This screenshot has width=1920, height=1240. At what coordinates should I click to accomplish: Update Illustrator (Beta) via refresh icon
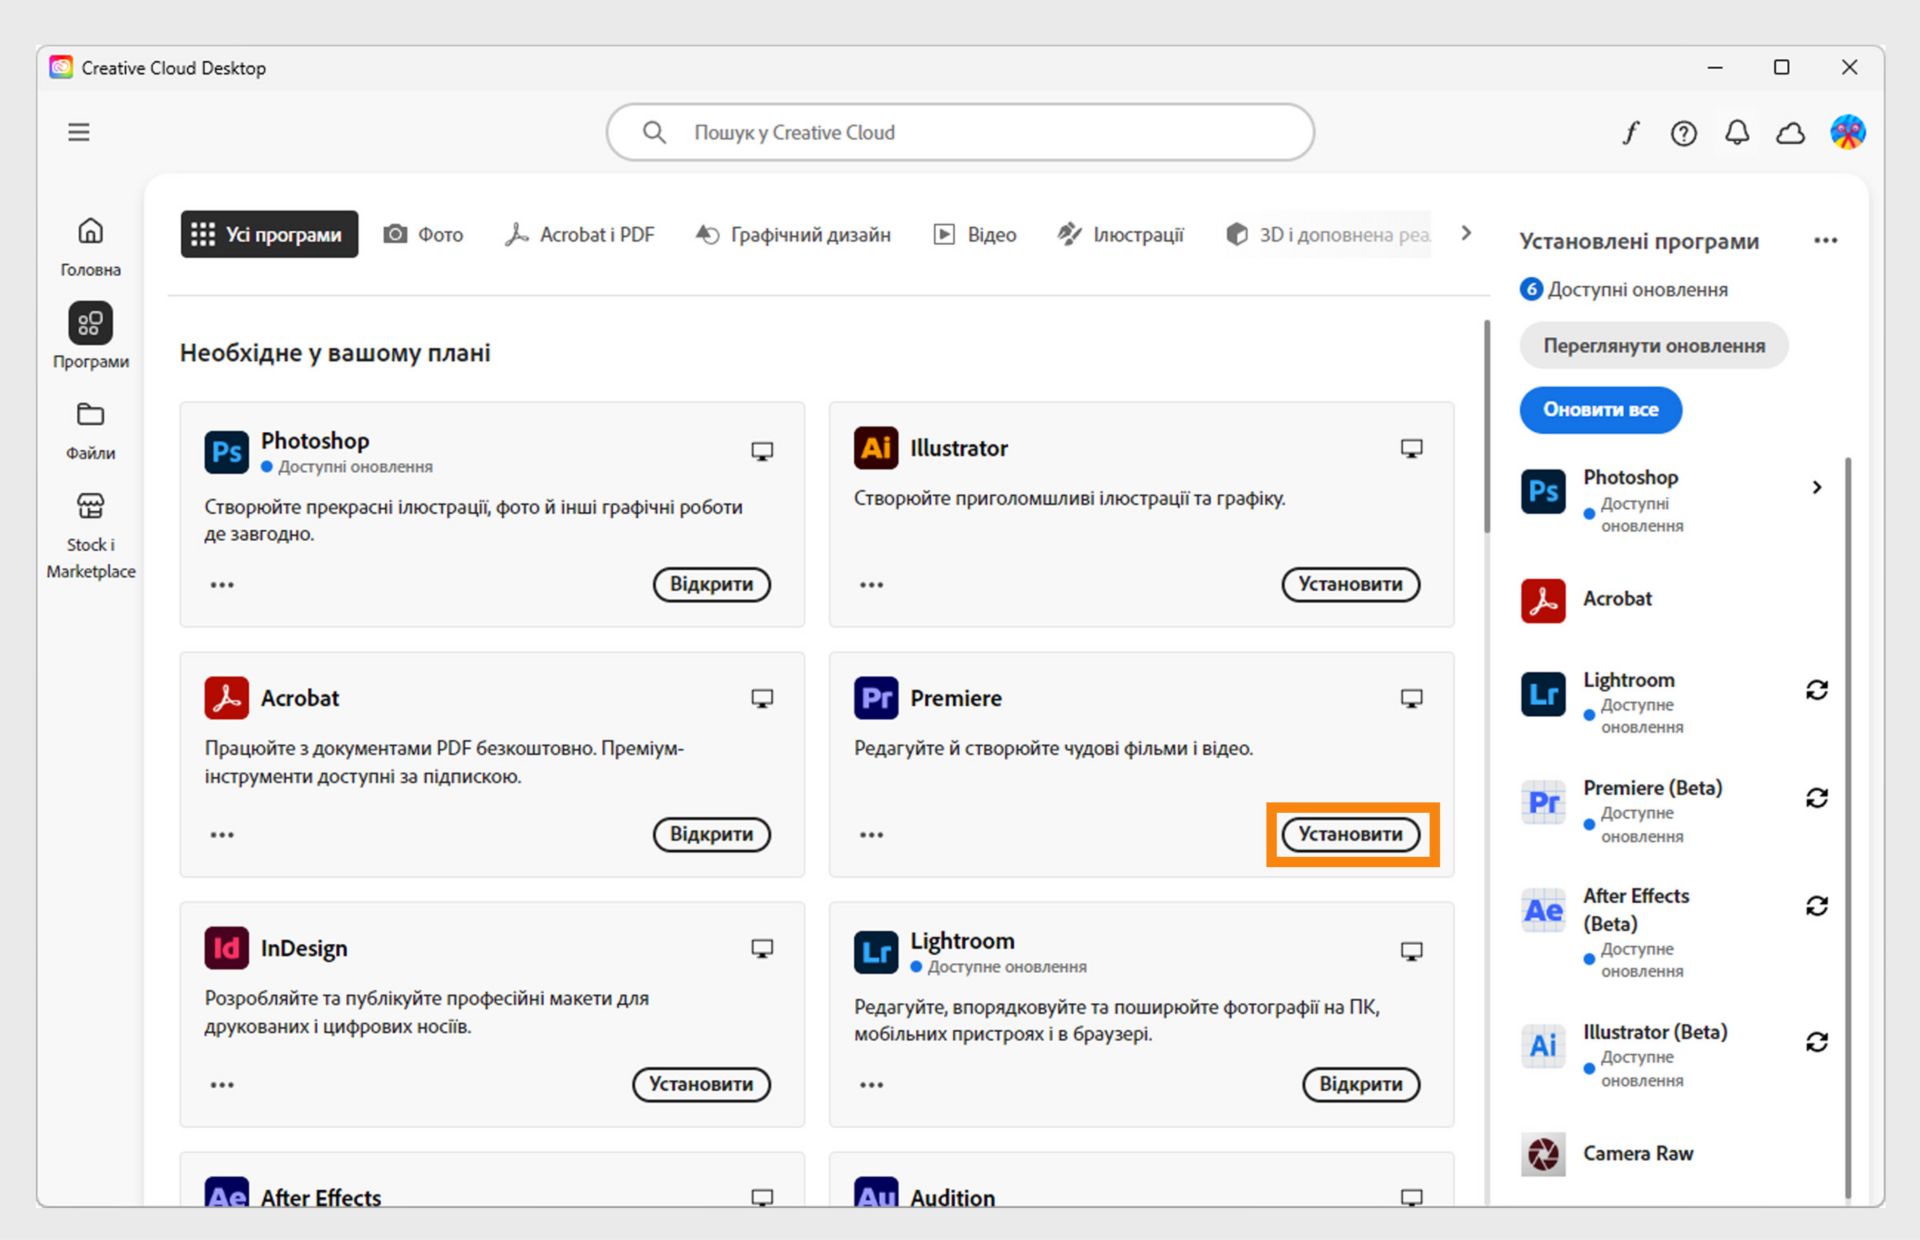coord(1817,1042)
